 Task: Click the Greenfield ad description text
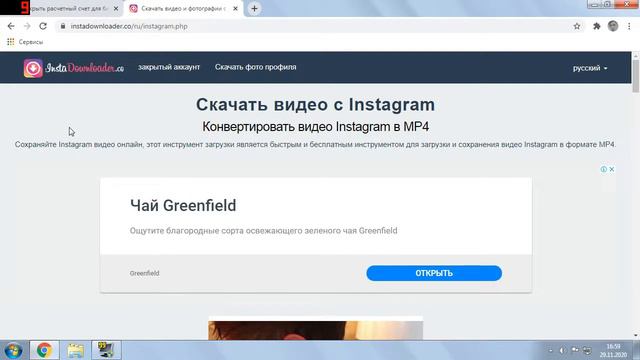click(263, 231)
